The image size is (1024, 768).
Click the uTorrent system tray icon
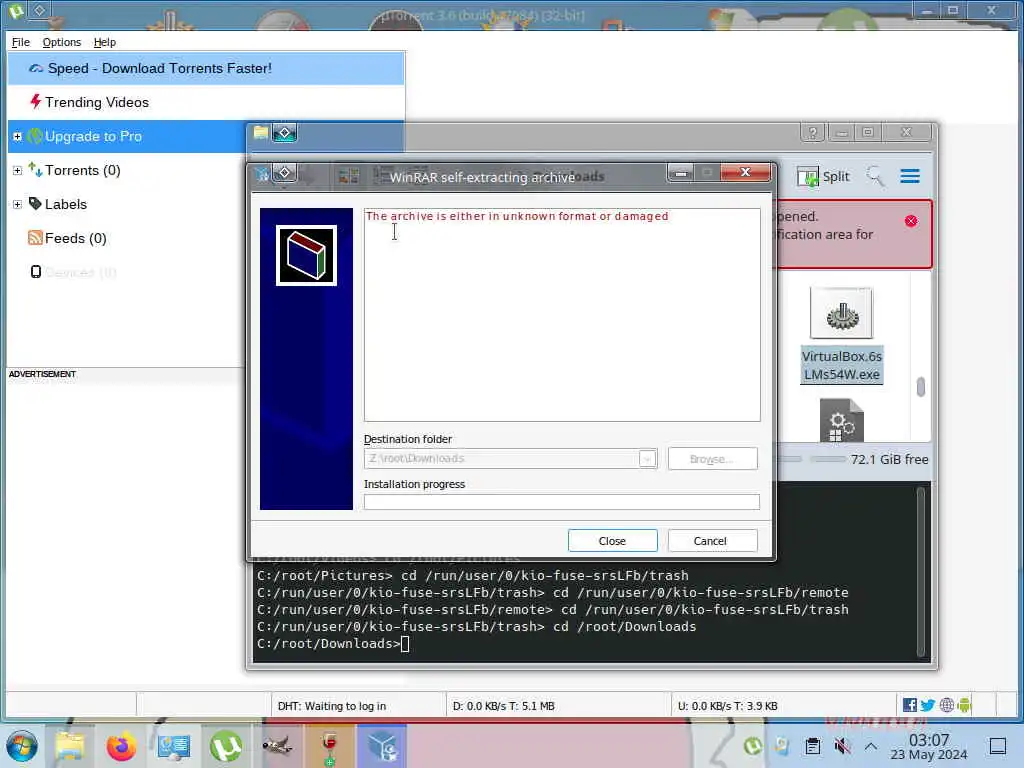[x=752, y=746]
